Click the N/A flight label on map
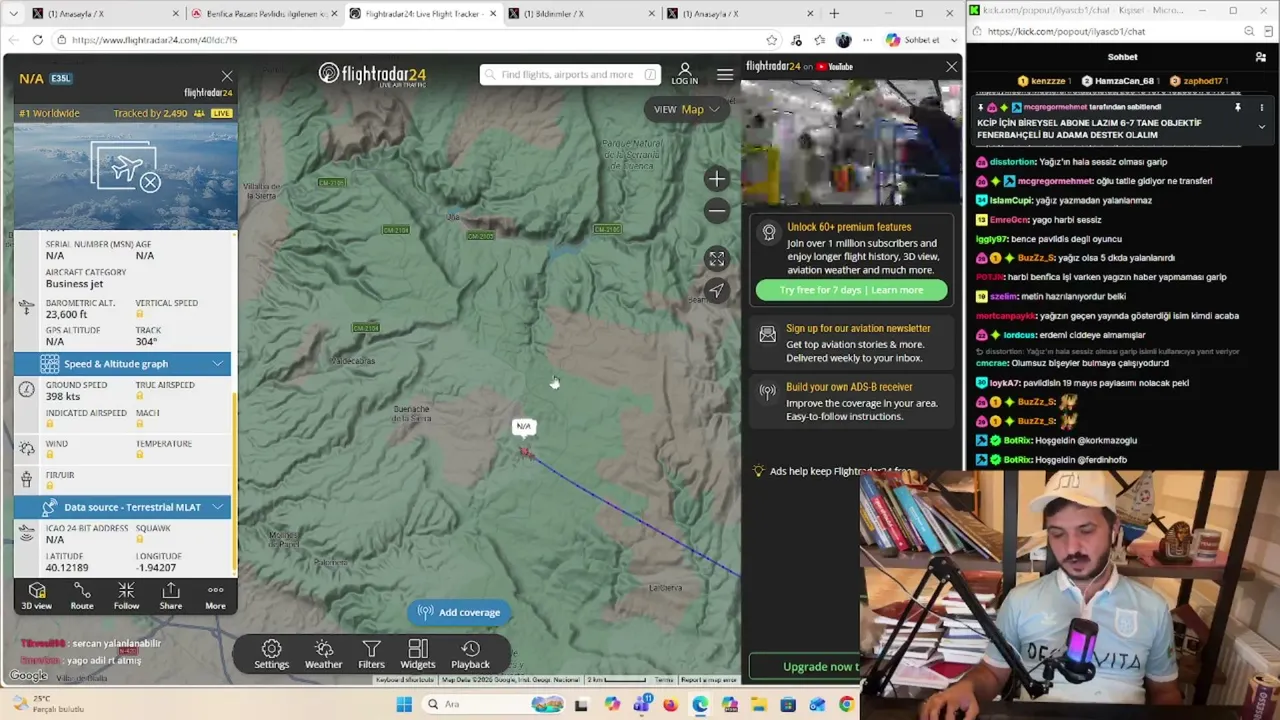This screenshot has height=720, width=1280. [523, 427]
